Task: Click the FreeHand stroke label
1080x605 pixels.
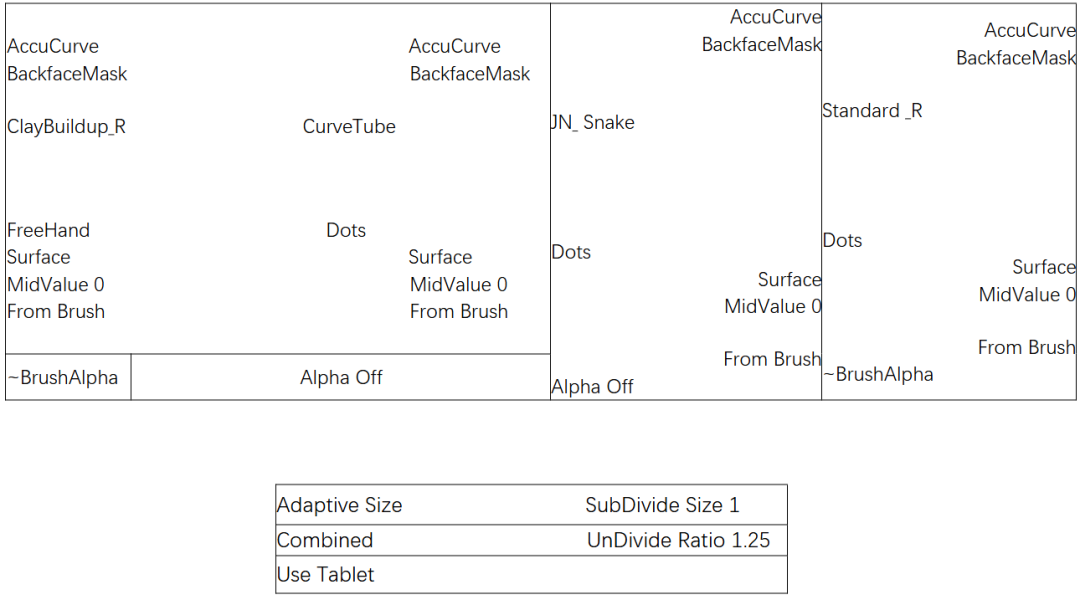Action: point(48,230)
